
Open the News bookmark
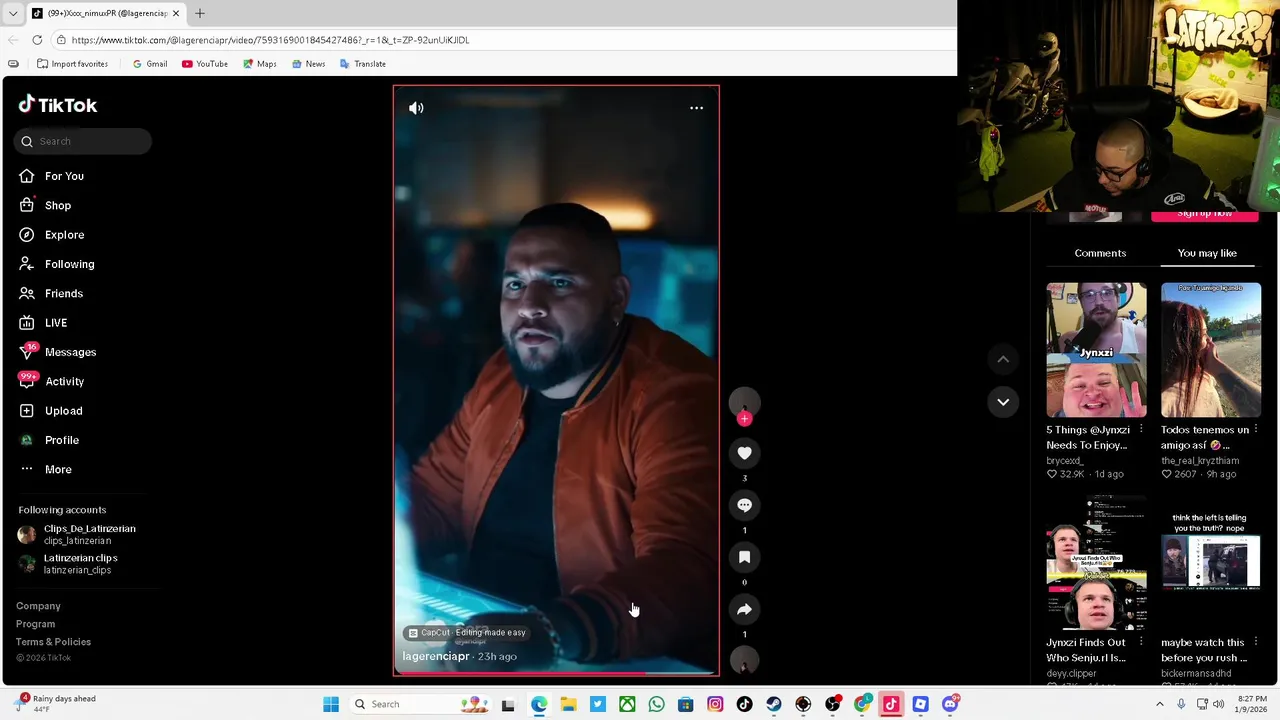pyautogui.click(x=308, y=64)
